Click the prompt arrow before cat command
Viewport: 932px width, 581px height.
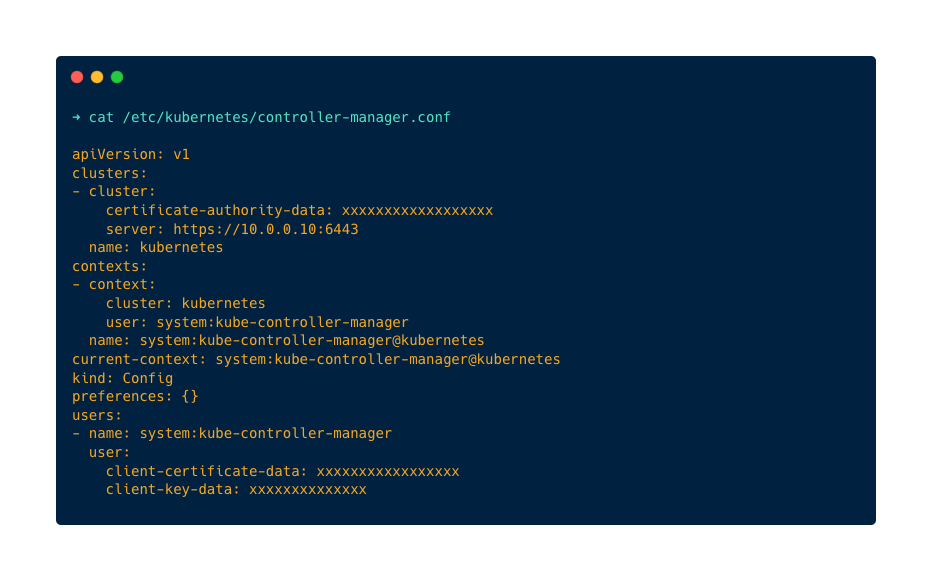tap(76, 117)
